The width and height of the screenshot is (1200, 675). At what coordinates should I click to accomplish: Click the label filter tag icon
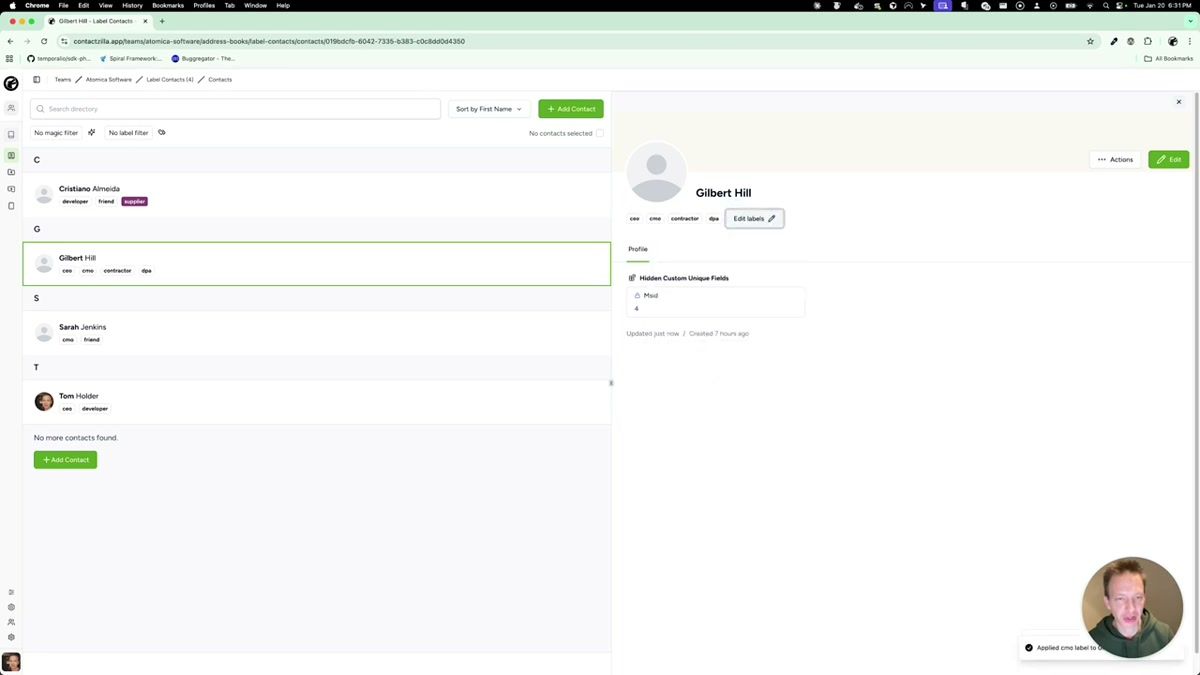[161, 132]
